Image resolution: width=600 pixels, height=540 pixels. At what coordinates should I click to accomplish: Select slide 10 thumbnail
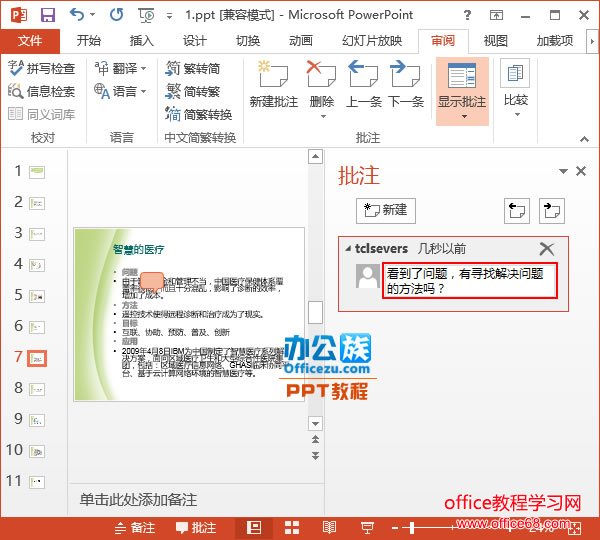coord(37,452)
